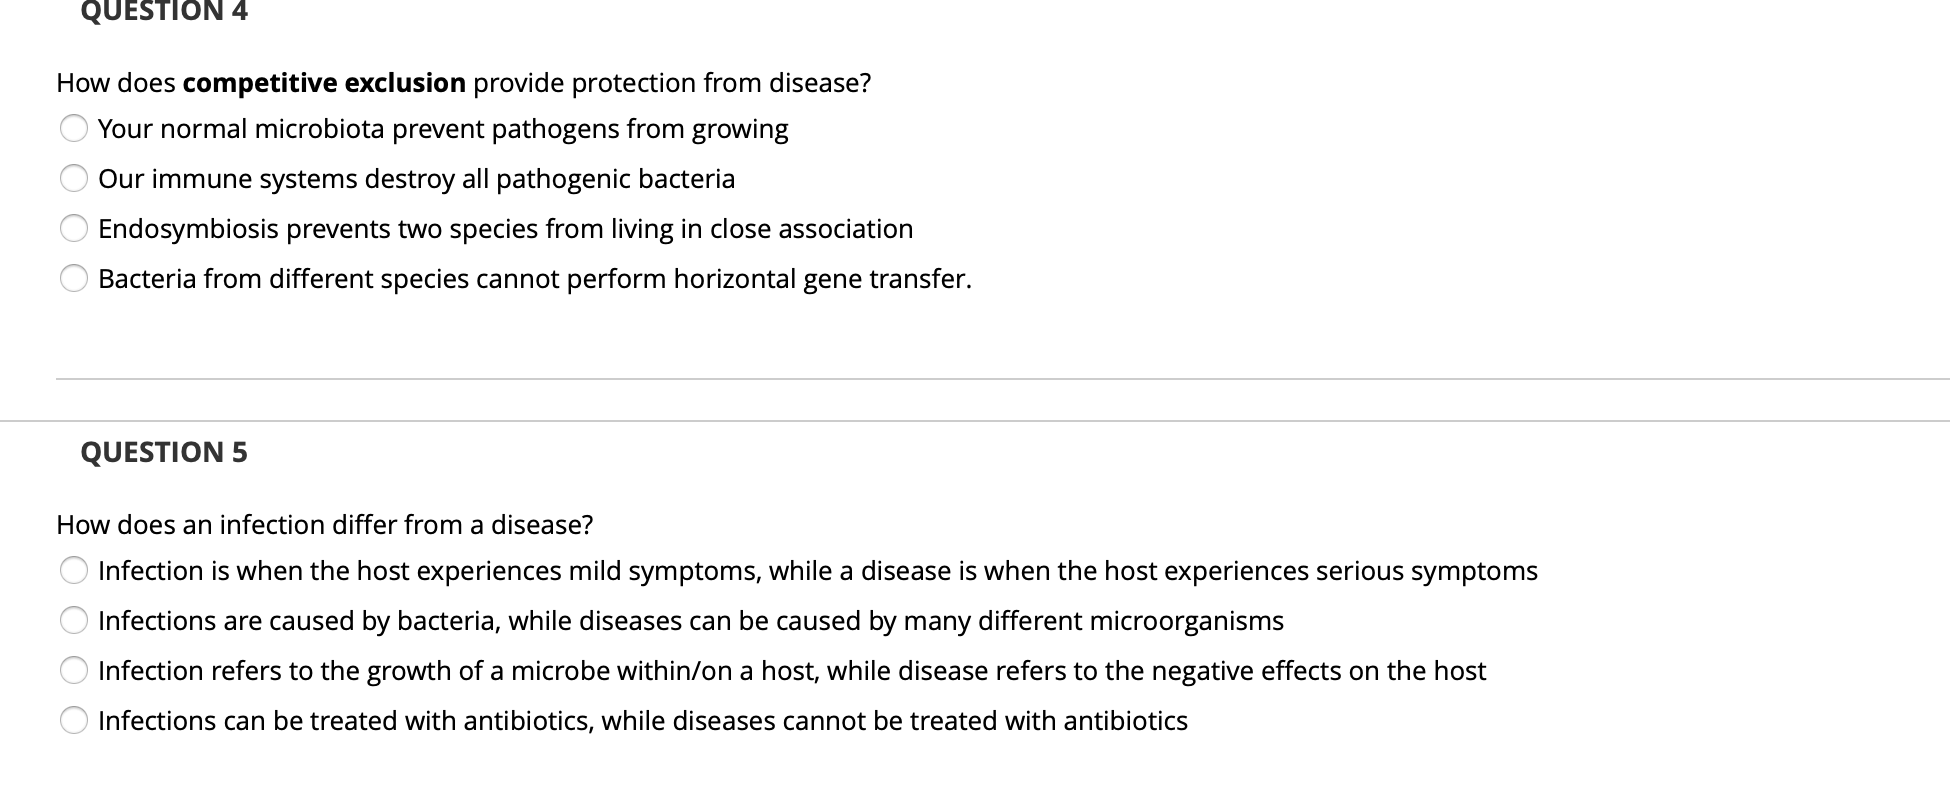Click the QUESTION 4 heading
The width and height of the screenshot is (1950, 810).
pyautogui.click(x=164, y=11)
